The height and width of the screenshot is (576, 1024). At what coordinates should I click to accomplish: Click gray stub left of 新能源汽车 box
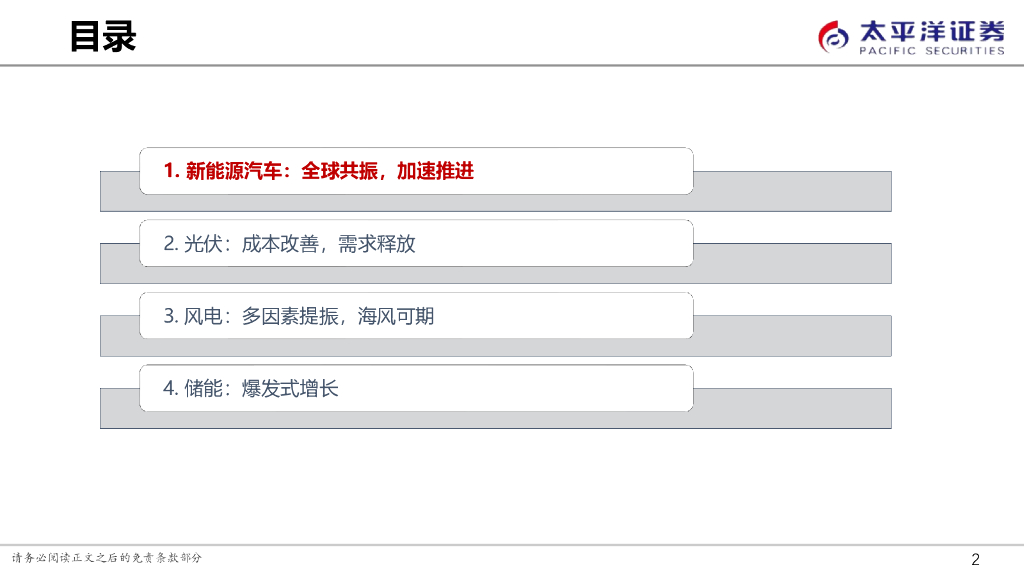tap(119, 190)
